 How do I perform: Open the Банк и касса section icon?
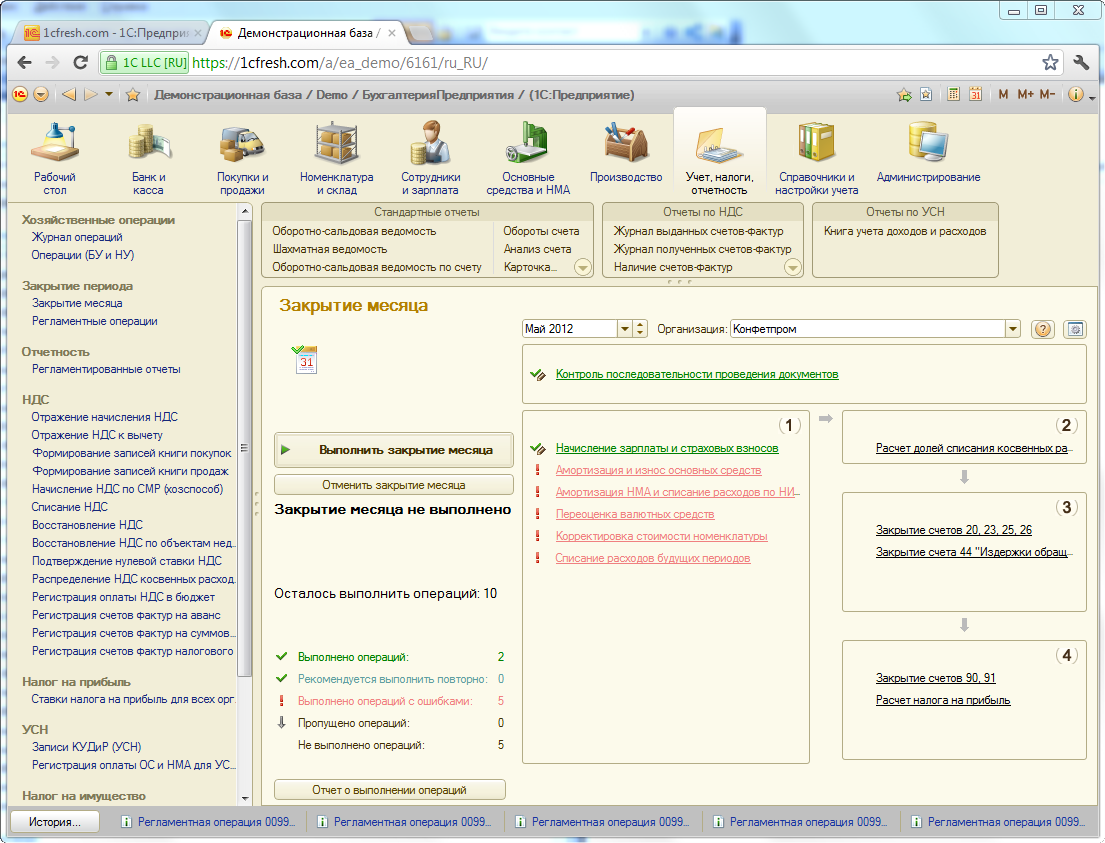pos(148,145)
